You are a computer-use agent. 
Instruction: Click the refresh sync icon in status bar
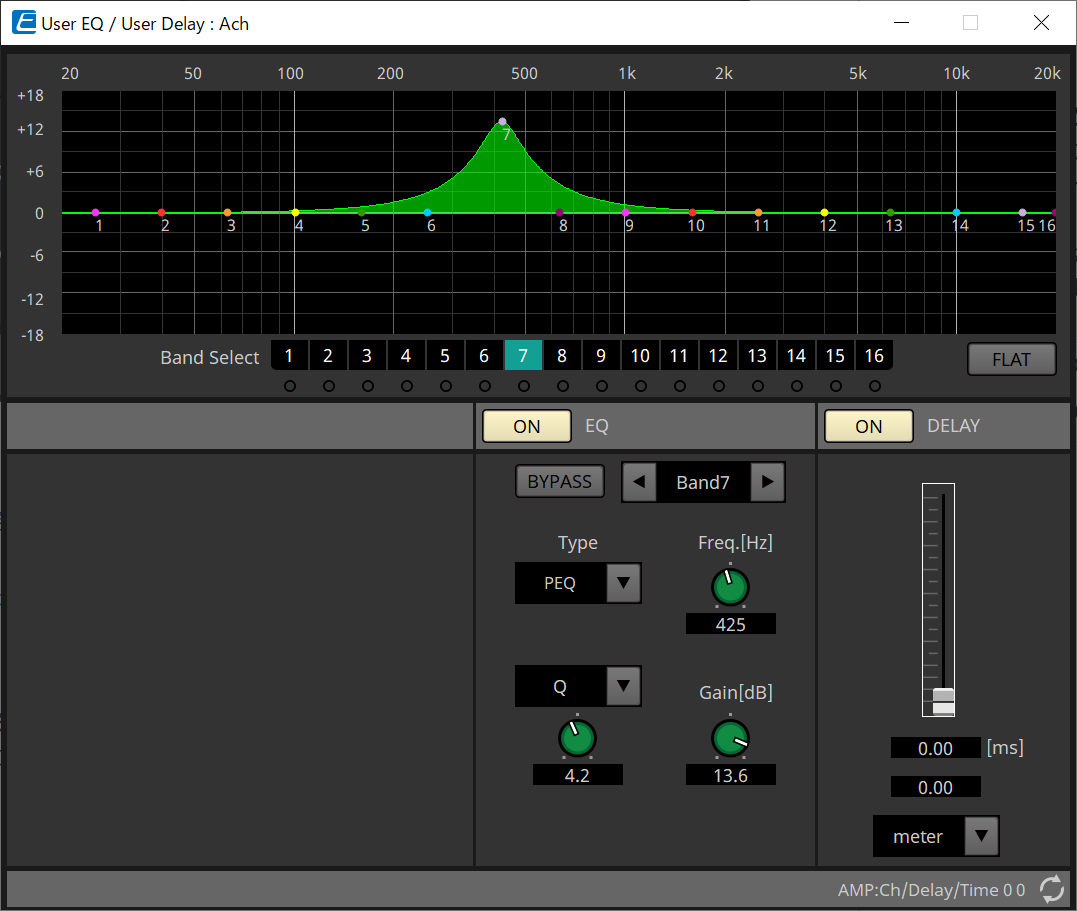pyautogui.click(x=1051, y=889)
